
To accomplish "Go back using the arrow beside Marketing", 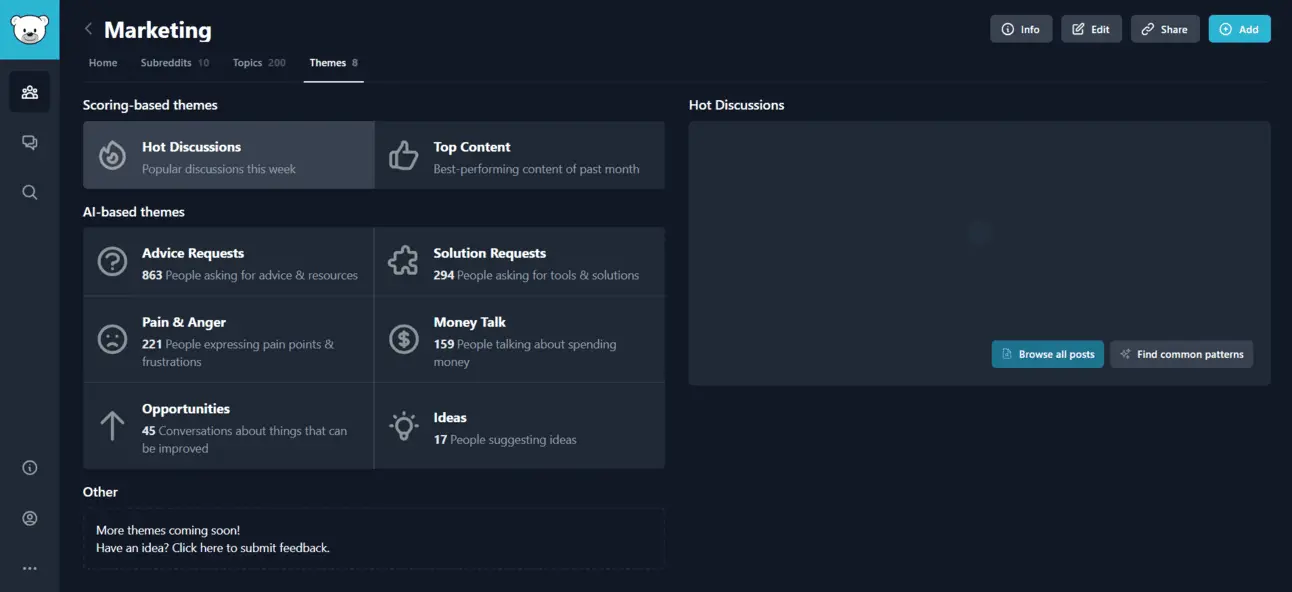I will (x=88, y=29).
